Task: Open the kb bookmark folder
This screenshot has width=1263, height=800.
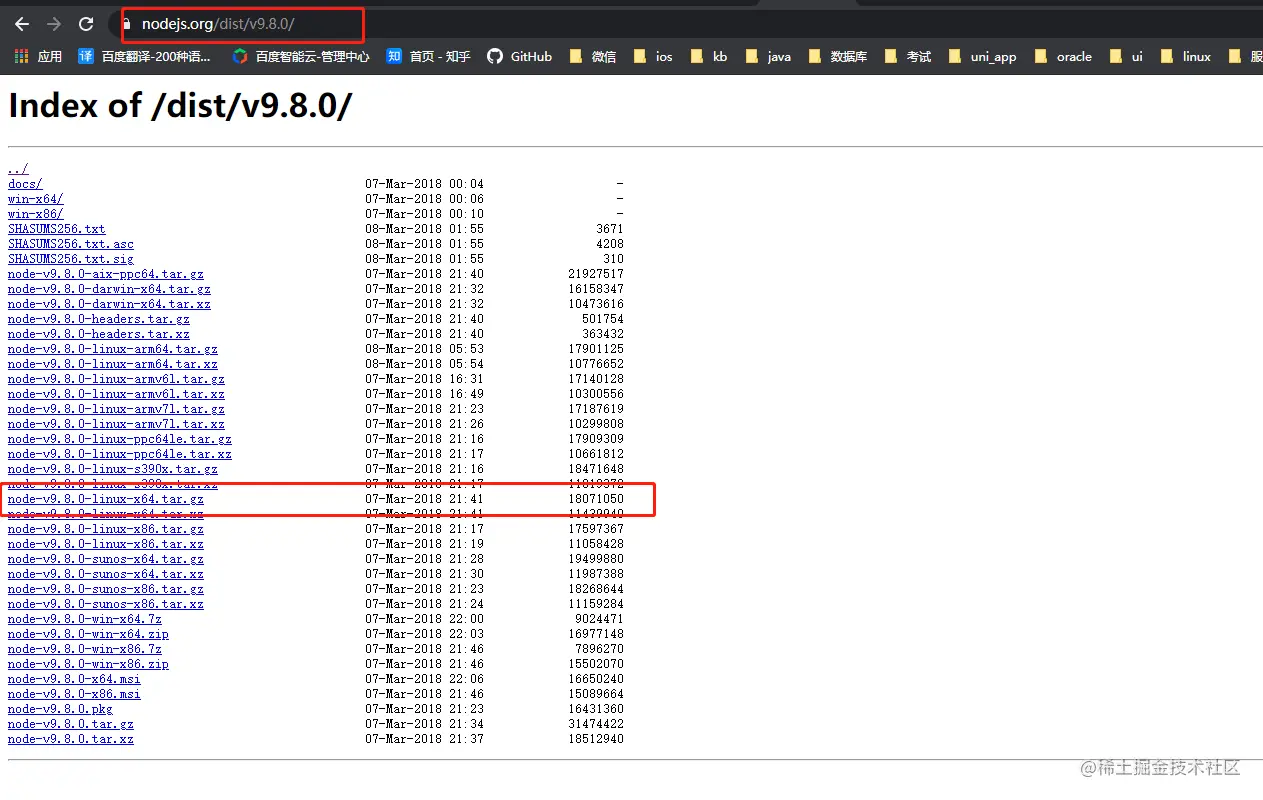Action: (x=708, y=57)
